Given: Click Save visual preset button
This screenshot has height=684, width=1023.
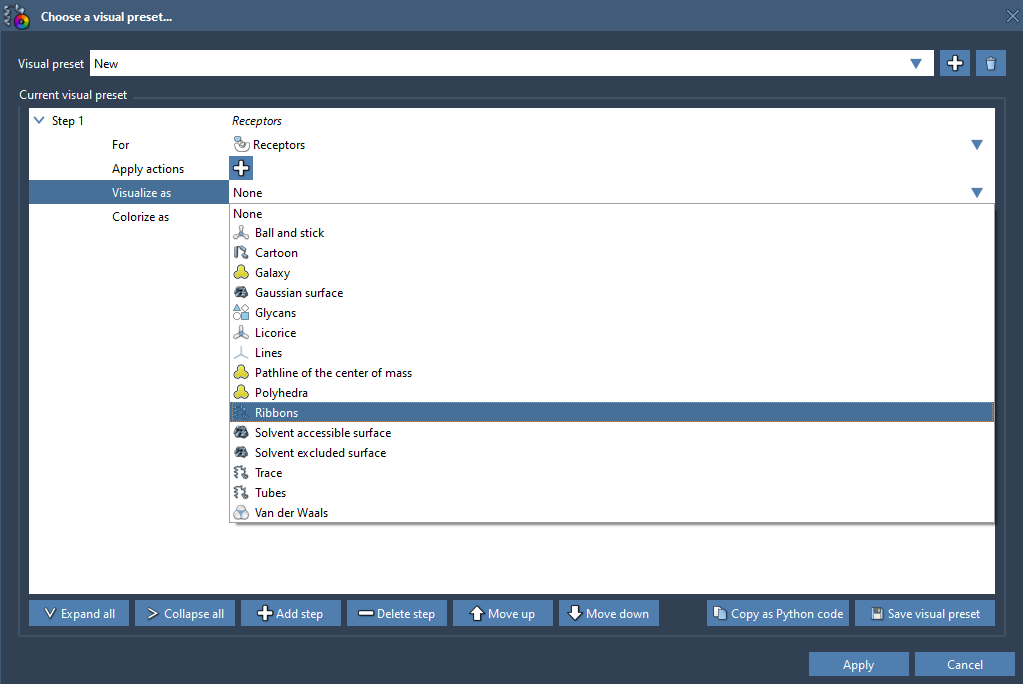Looking at the screenshot, I should pyautogui.click(x=924, y=614).
